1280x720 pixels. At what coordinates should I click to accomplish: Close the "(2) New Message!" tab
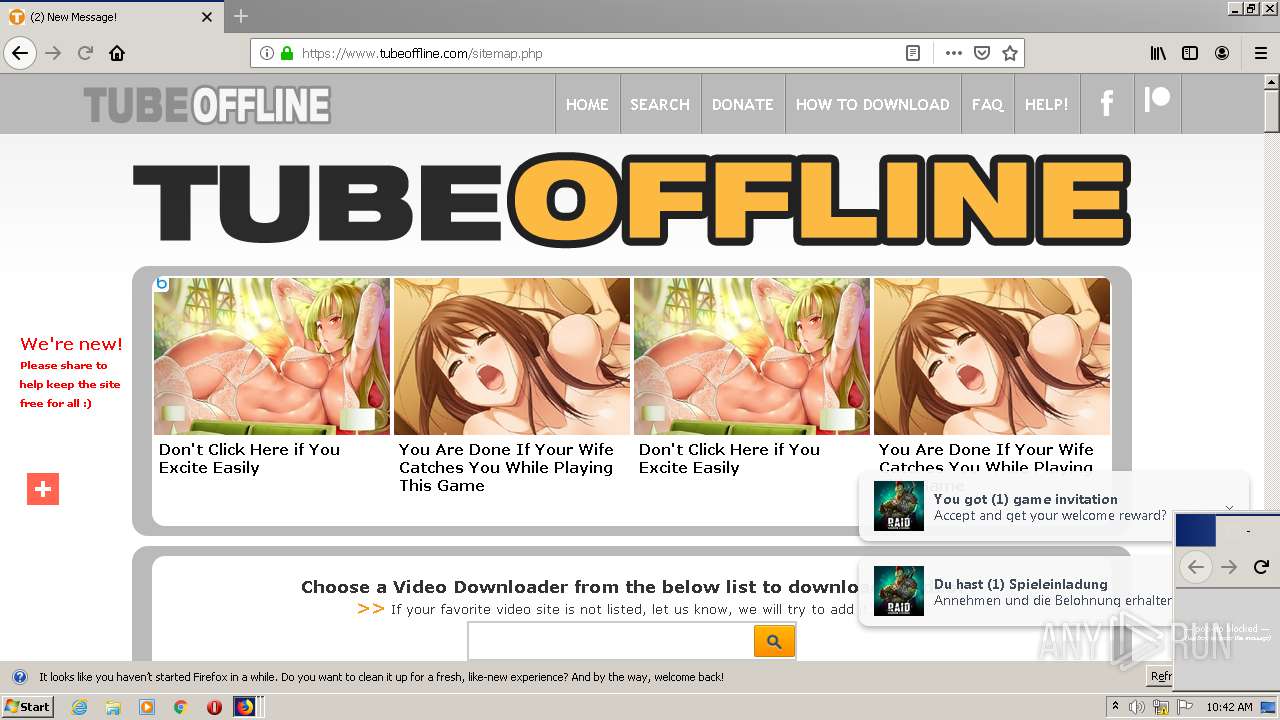pyautogui.click(x=207, y=17)
